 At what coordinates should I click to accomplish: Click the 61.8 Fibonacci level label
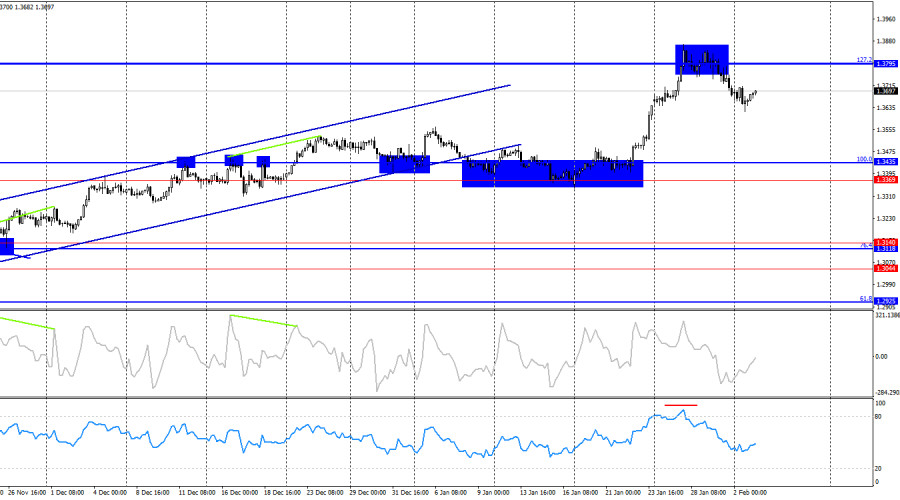point(866,299)
